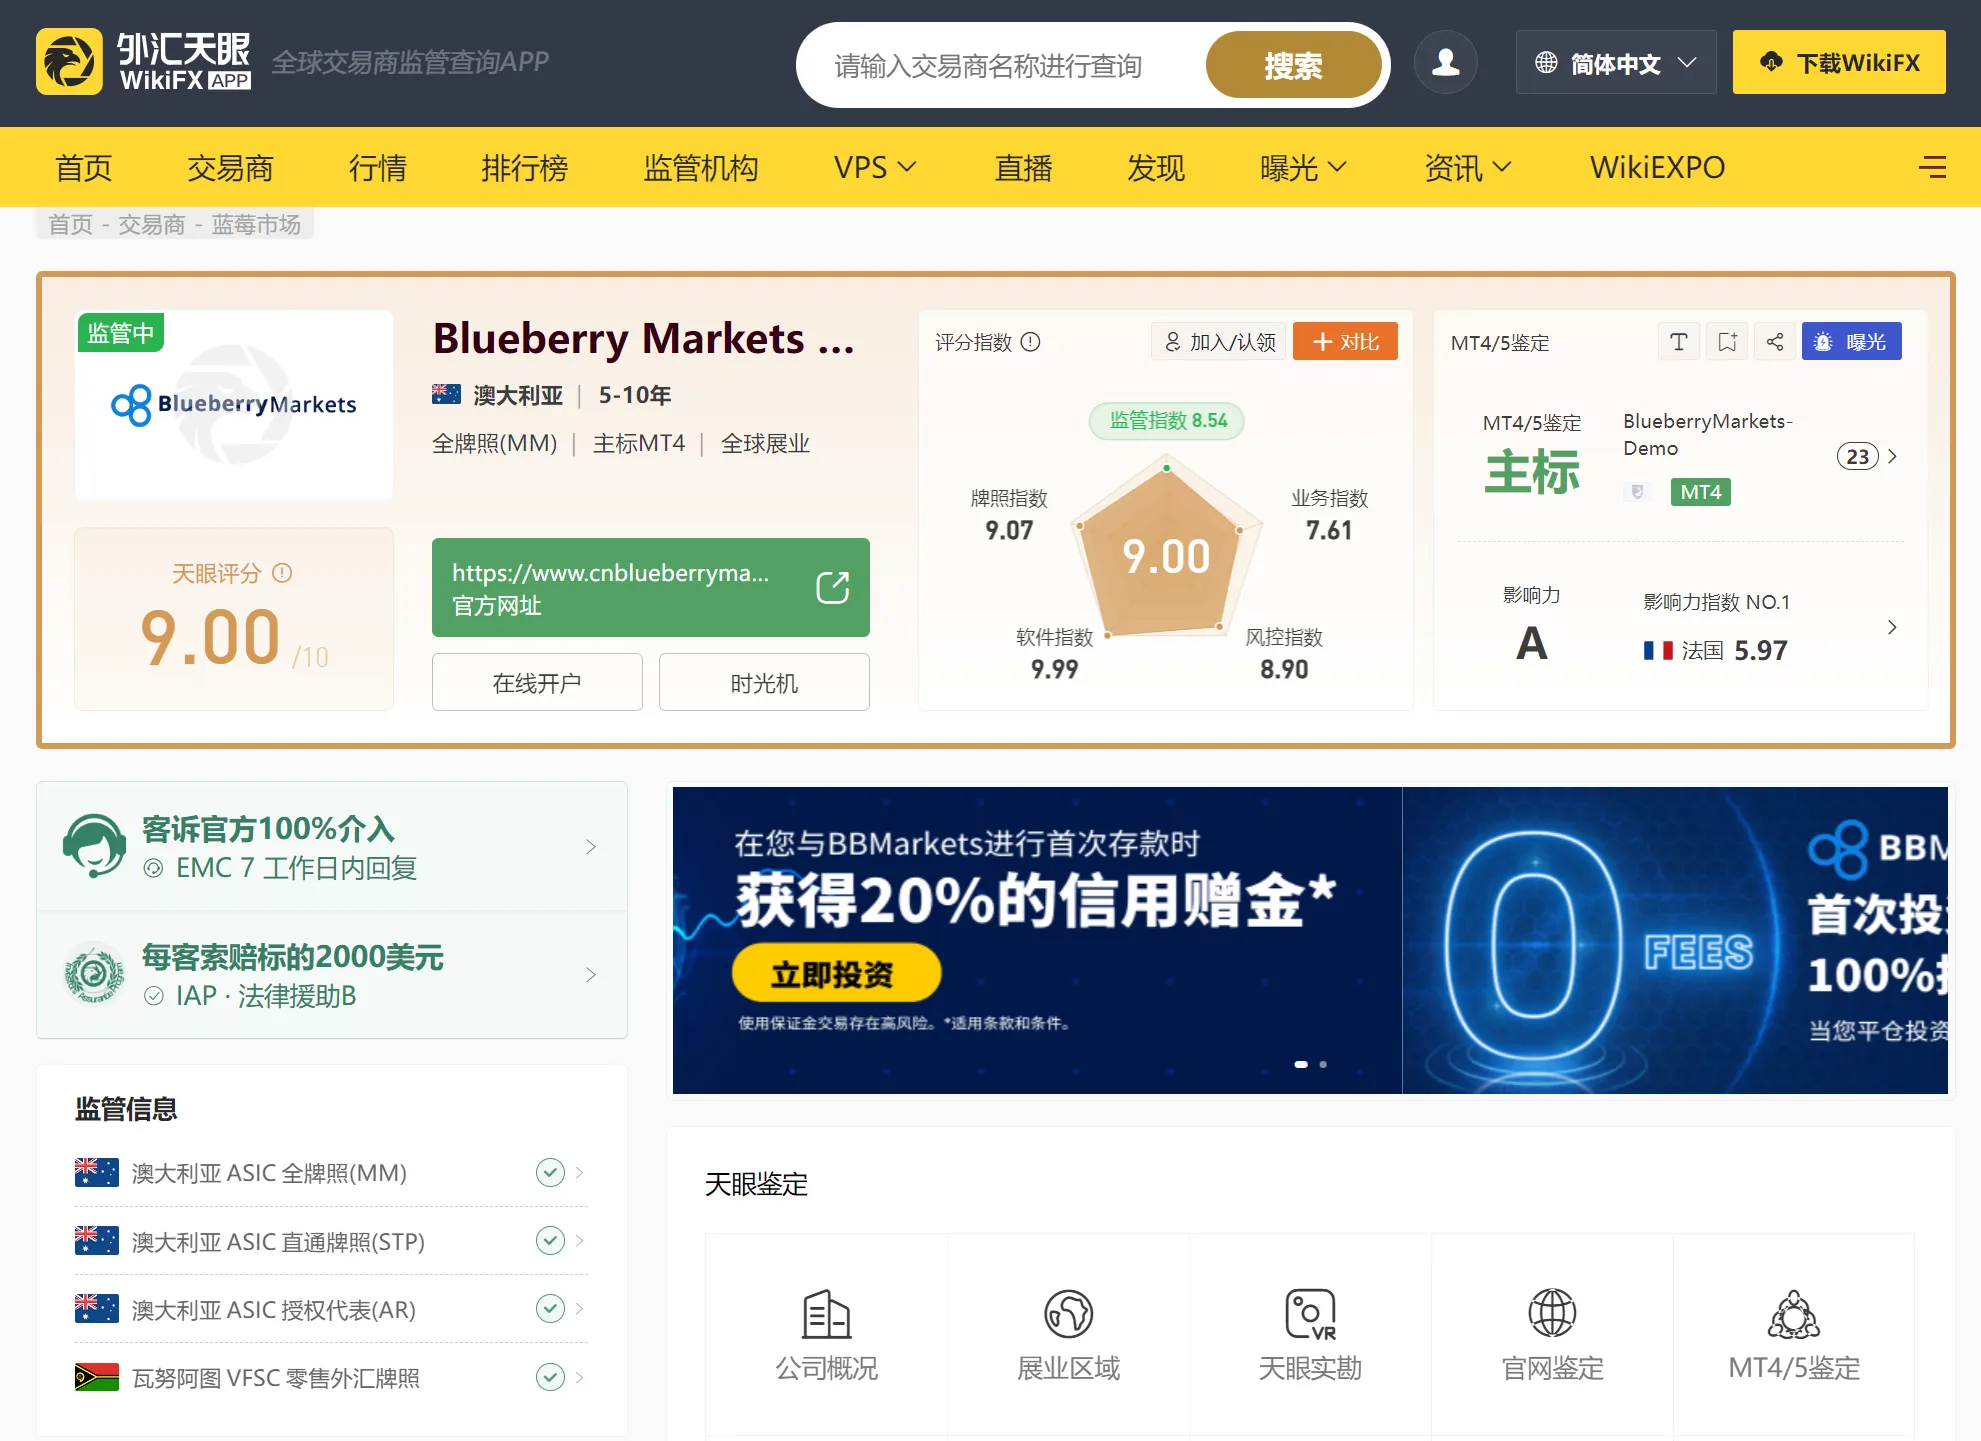1981x1441 pixels.
Task: Click the verified check for VFSC 零售外汇牌照
Action: 550,1377
